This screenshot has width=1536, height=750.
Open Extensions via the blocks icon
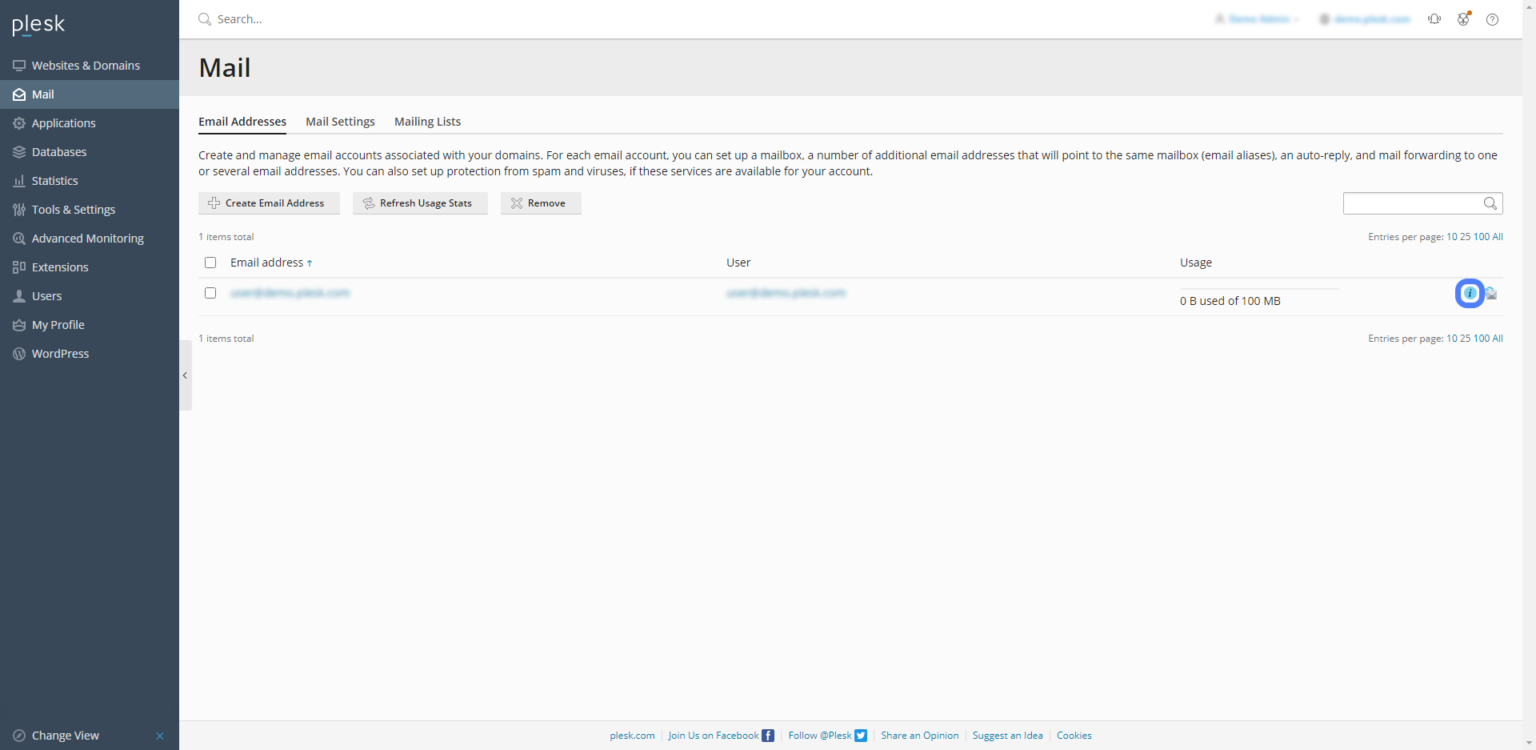click(x=19, y=268)
